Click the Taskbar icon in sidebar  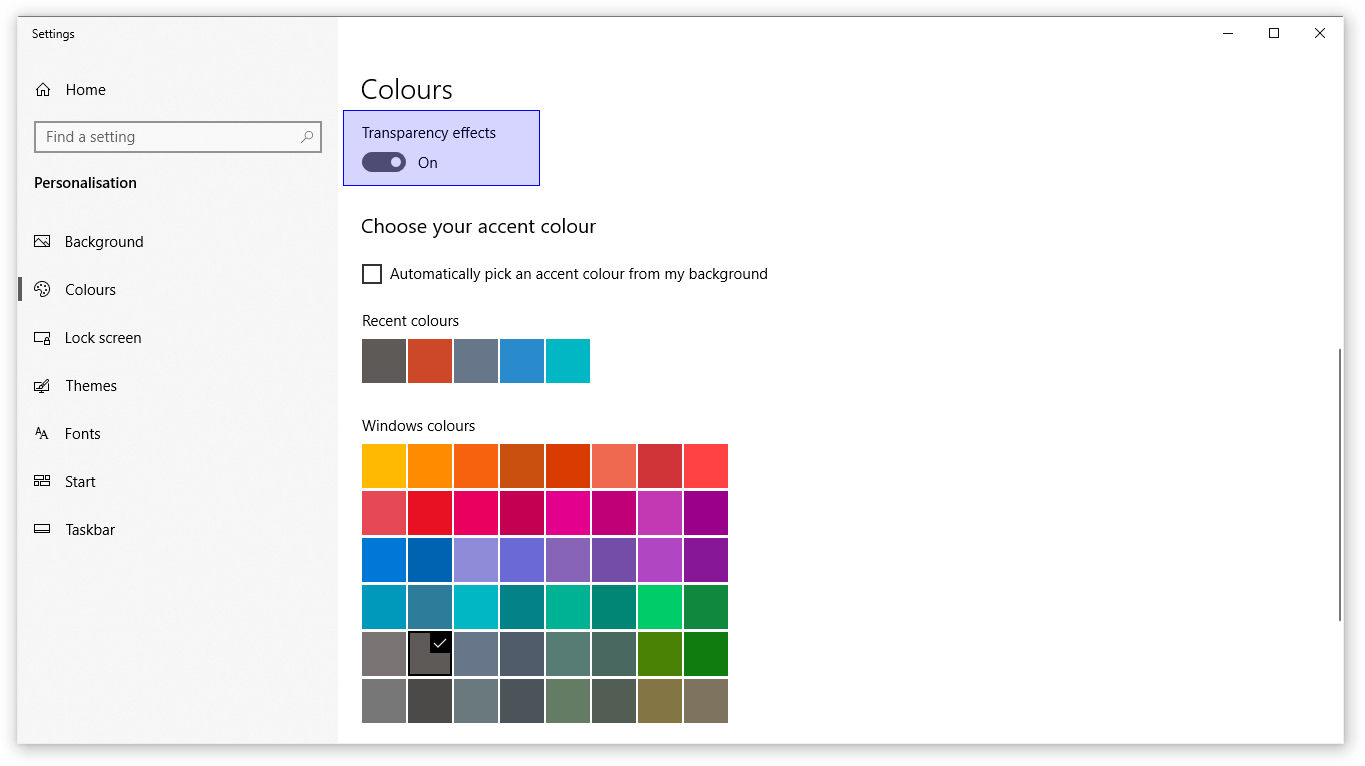tap(42, 530)
